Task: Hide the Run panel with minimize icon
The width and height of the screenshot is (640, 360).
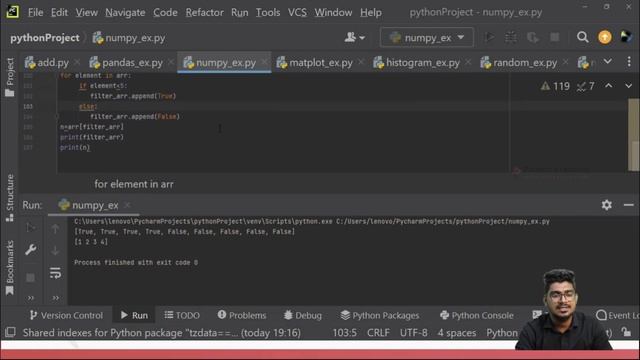Action: pyautogui.click(x=629, y=205)
